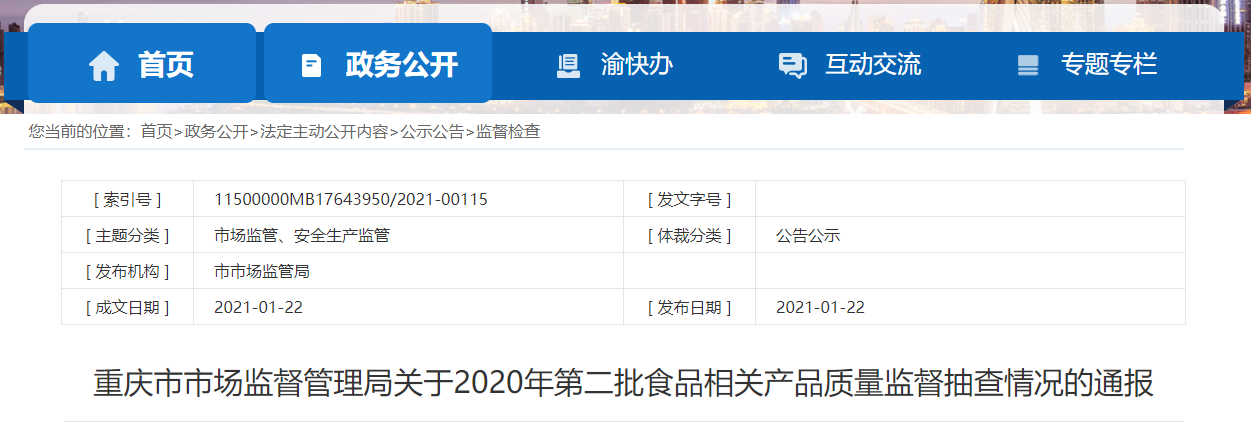Click the stamp icon beside 渝快办
The width and height of the screenshot is (1251, 434).
coord(568,66)
